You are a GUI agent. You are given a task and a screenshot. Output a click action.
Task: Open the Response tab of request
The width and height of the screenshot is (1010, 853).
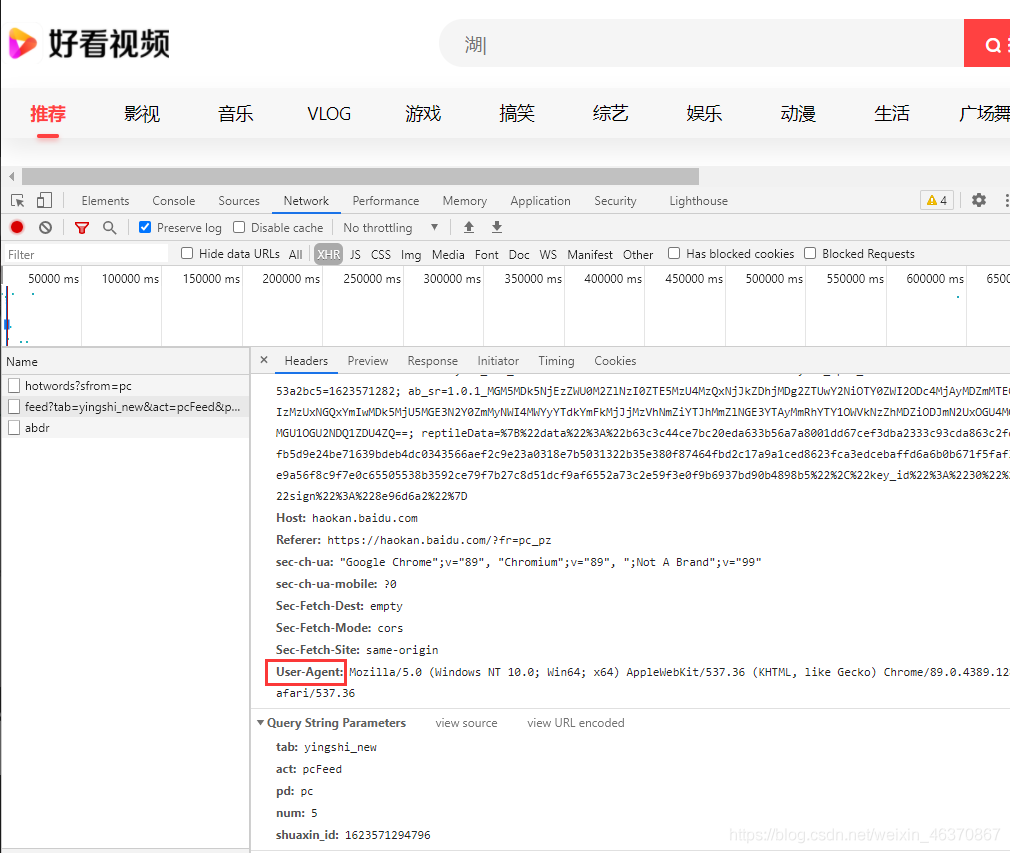(x=432, y=361)
